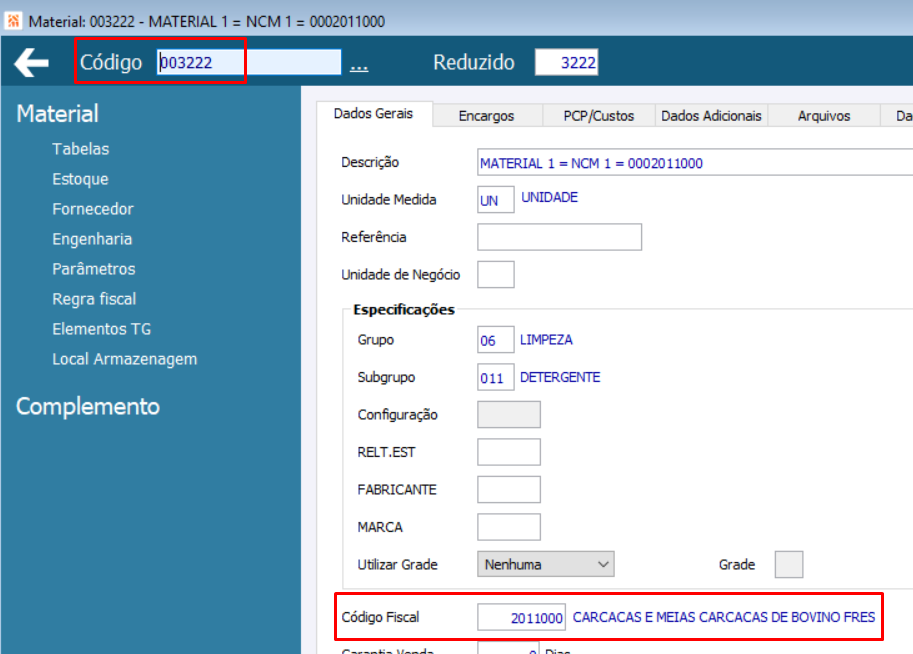This screenshot has width=913, height=654.
Task: Focus the Código input field
Action: (249, 62)
